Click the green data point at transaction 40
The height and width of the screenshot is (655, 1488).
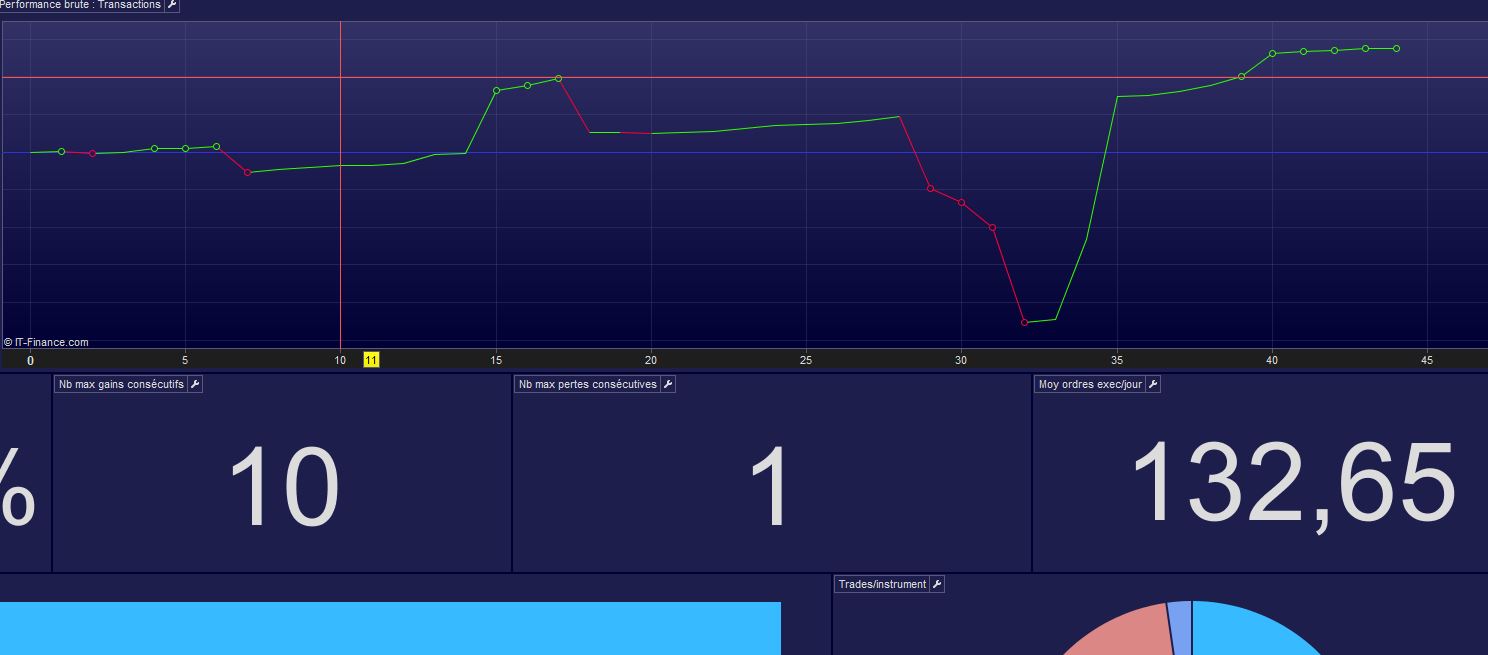[x=1272, y=53]
